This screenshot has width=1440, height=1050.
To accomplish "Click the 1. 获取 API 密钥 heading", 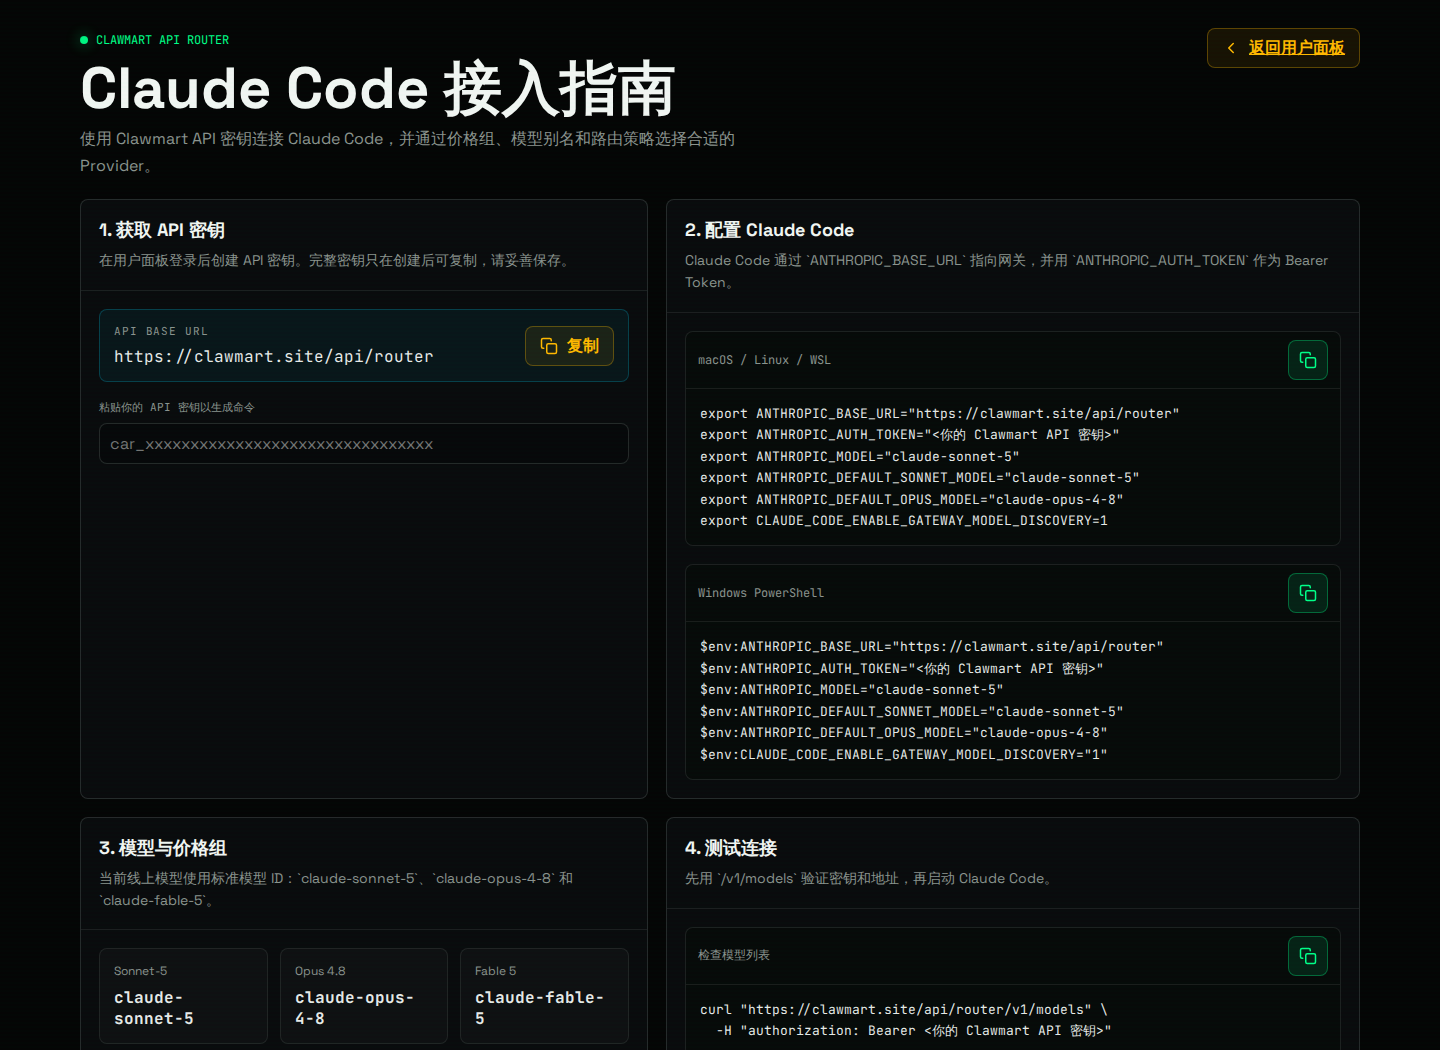I will (162, 230).
